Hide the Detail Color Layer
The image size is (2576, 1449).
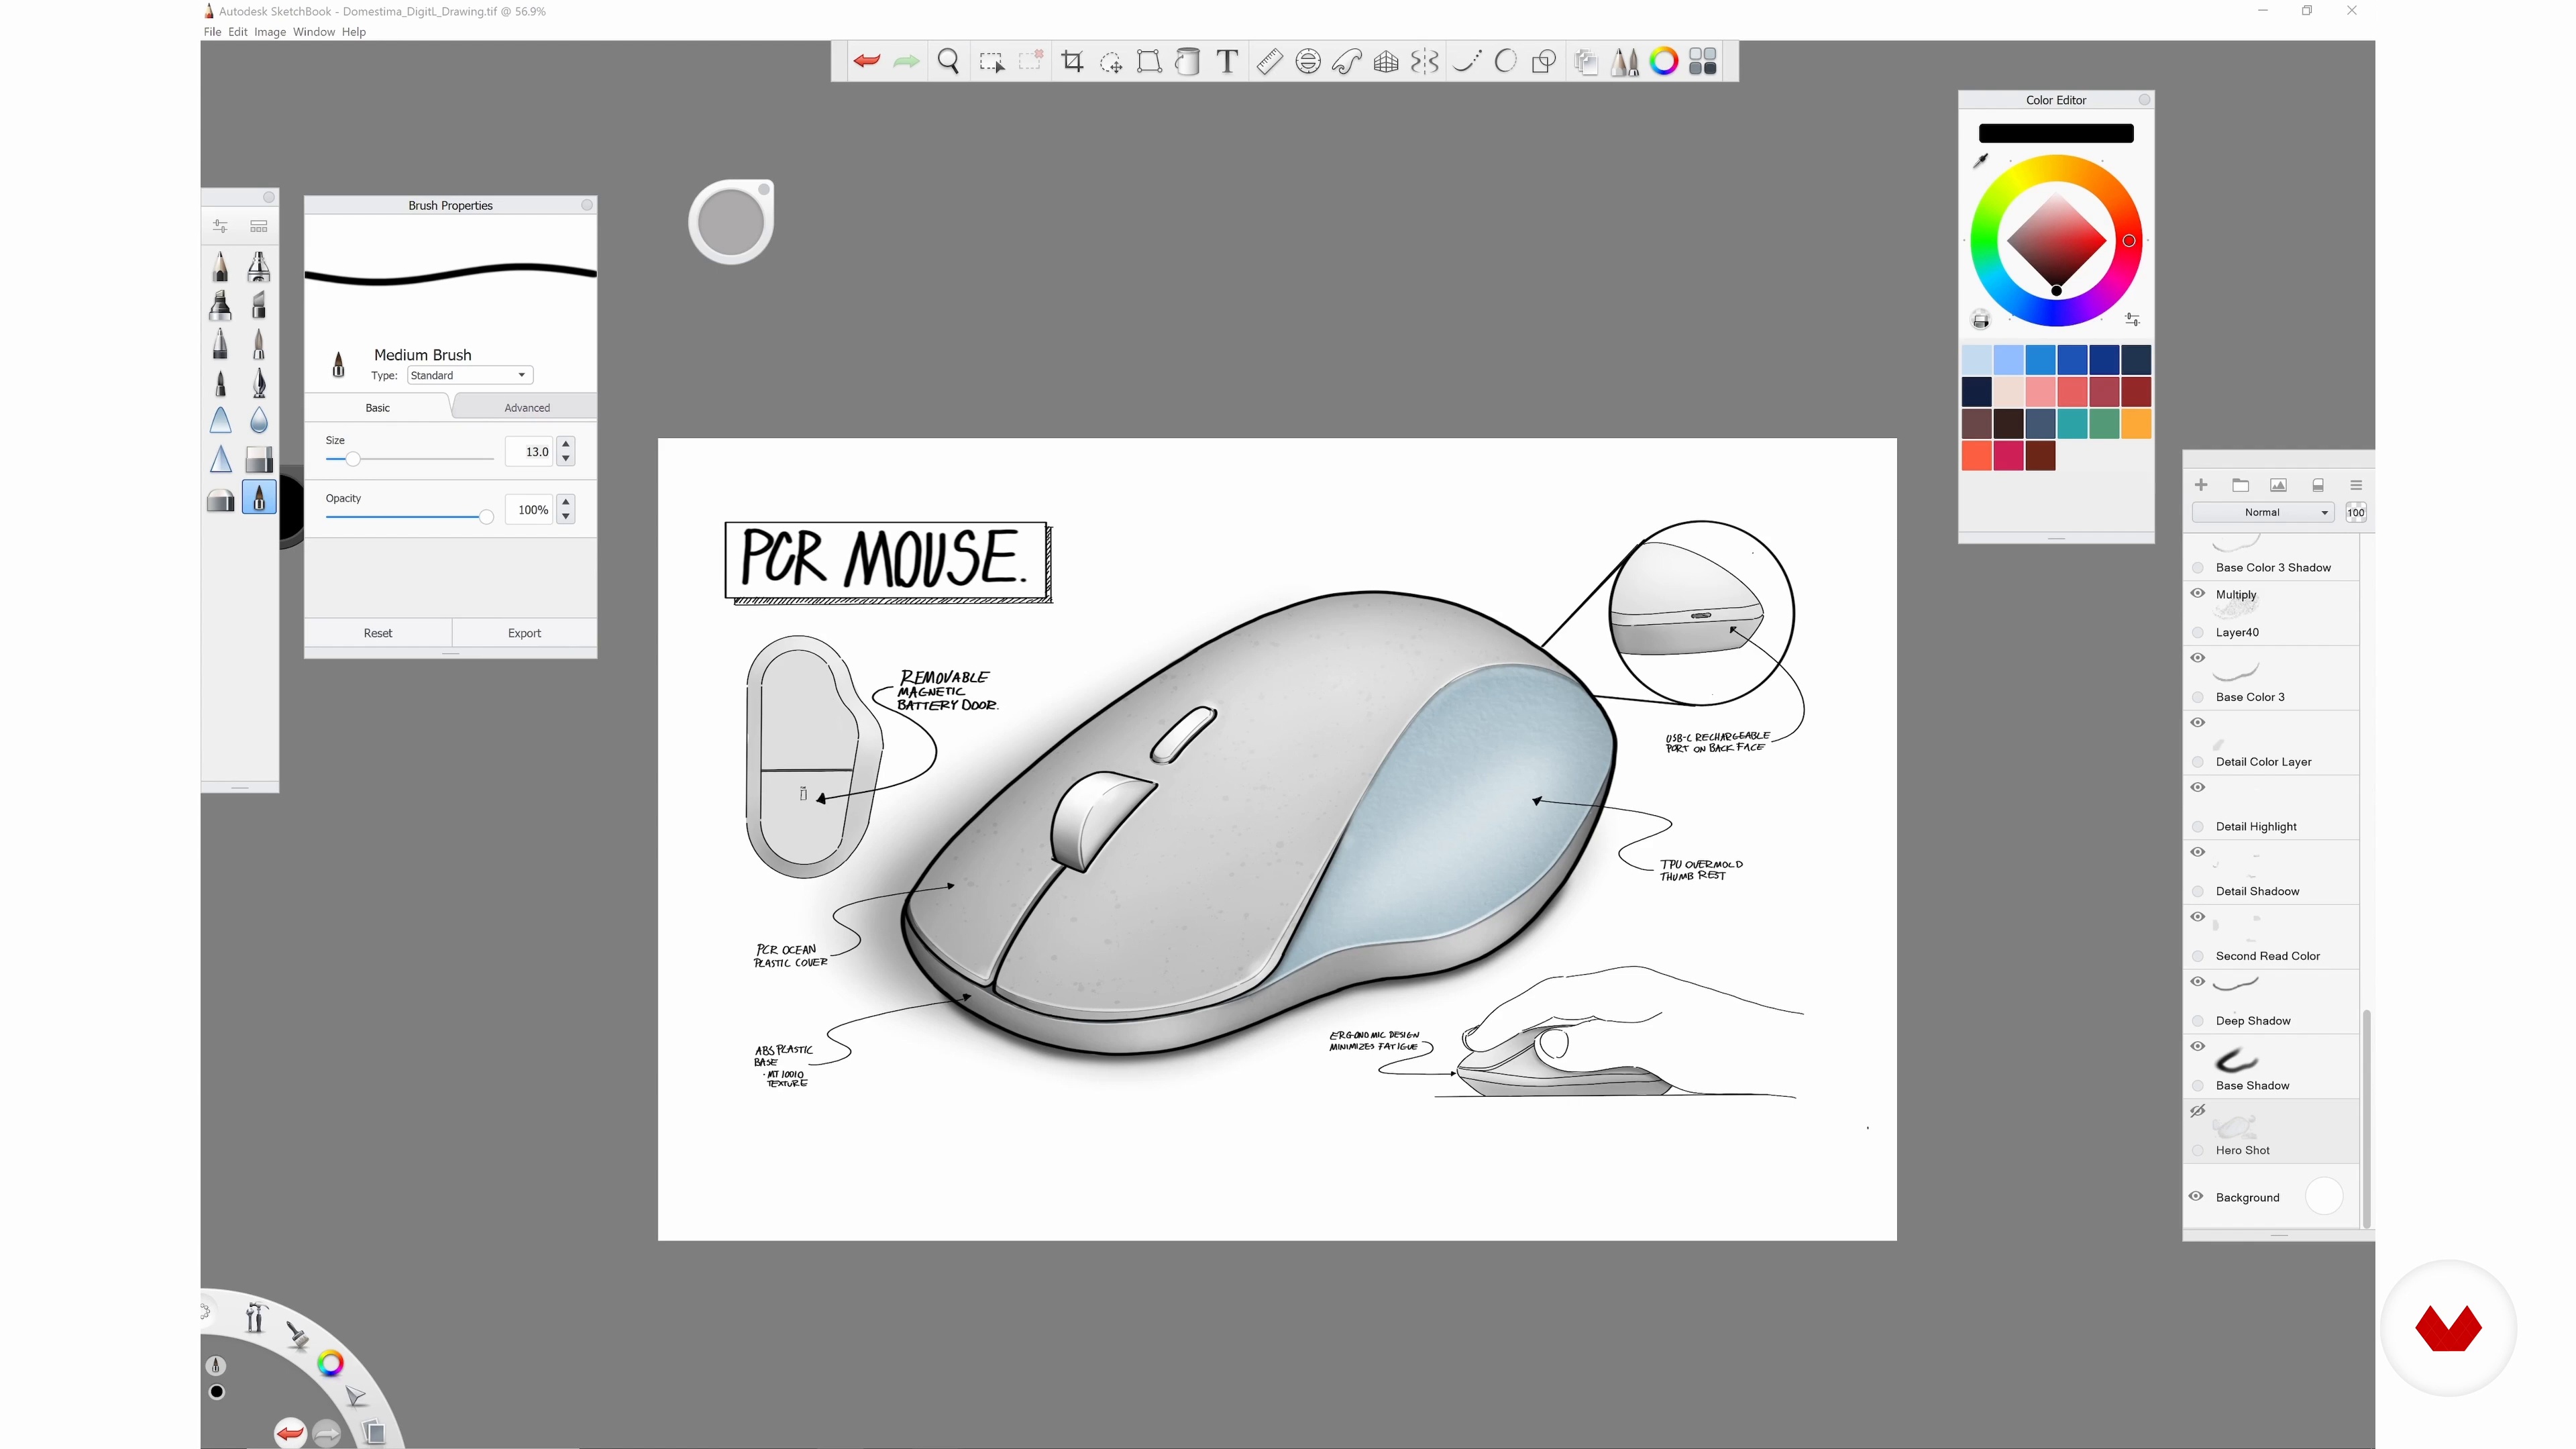point(2198,723)
